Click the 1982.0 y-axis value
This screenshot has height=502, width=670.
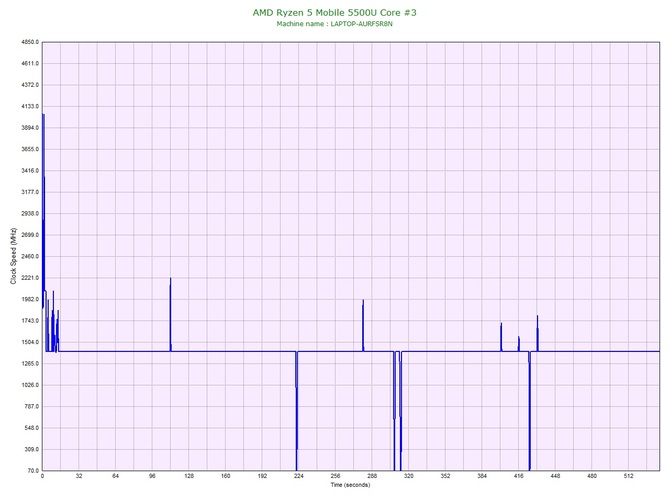(x=29, y=299)
